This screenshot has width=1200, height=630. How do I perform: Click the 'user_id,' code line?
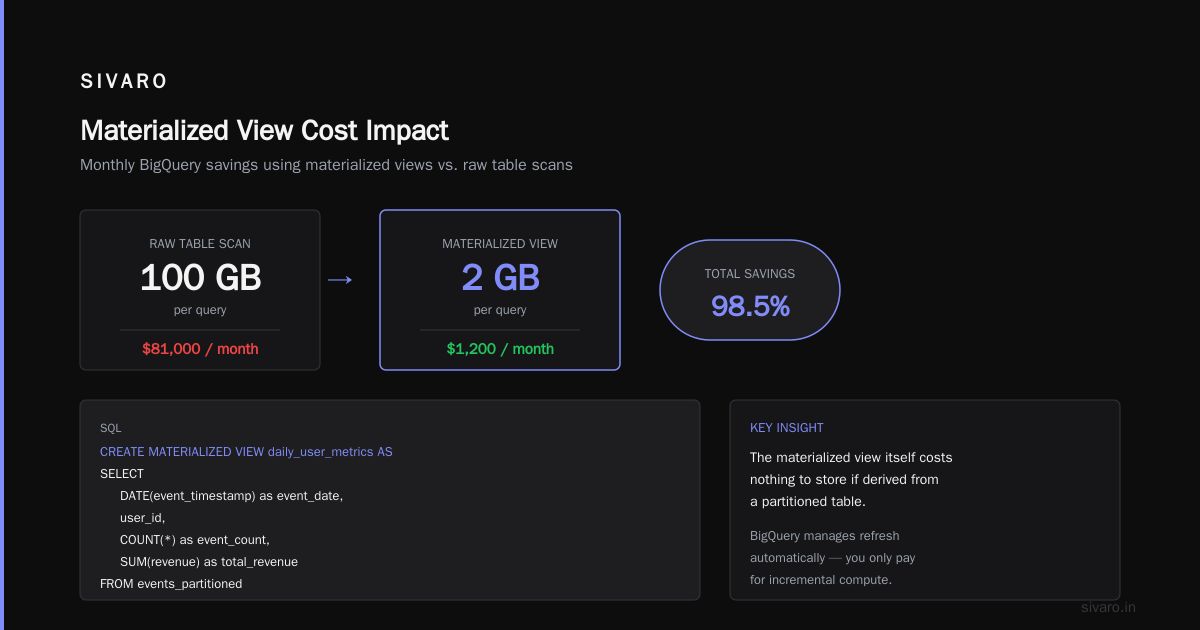tap(142, 518)
